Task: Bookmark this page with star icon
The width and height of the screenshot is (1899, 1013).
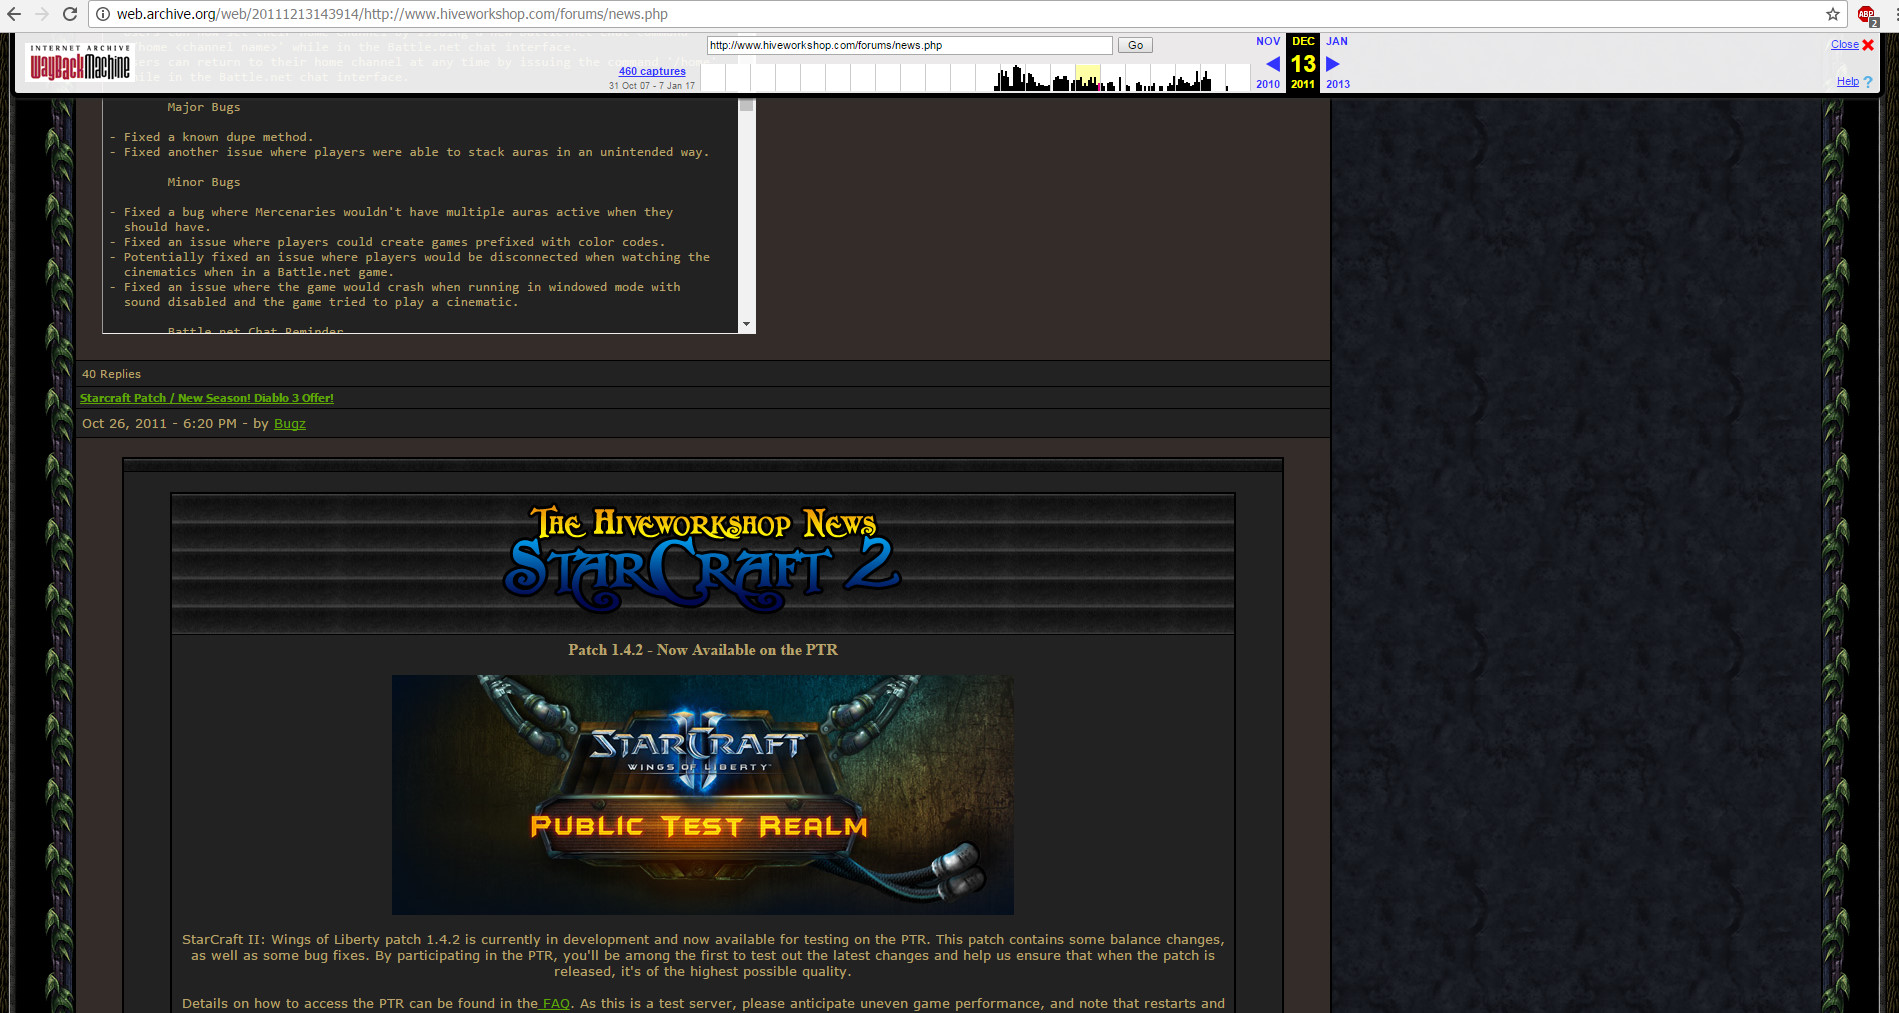Action: tap(1832, 14)
